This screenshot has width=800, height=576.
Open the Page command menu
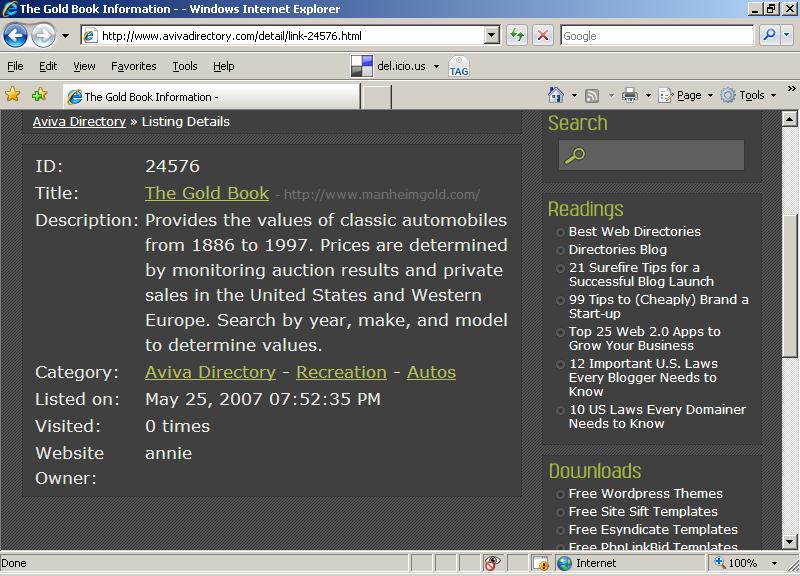point(685,95)
